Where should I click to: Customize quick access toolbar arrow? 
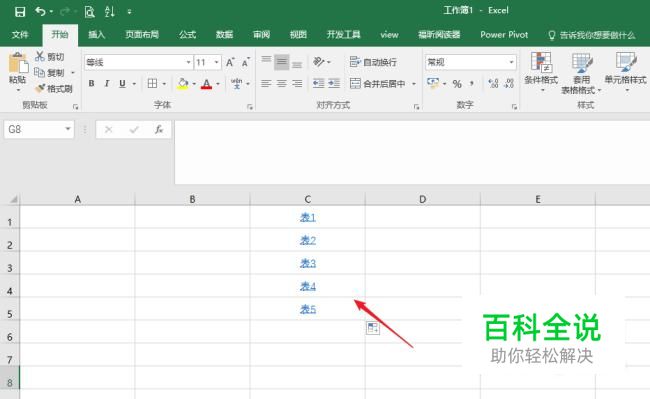pos(129,12)
